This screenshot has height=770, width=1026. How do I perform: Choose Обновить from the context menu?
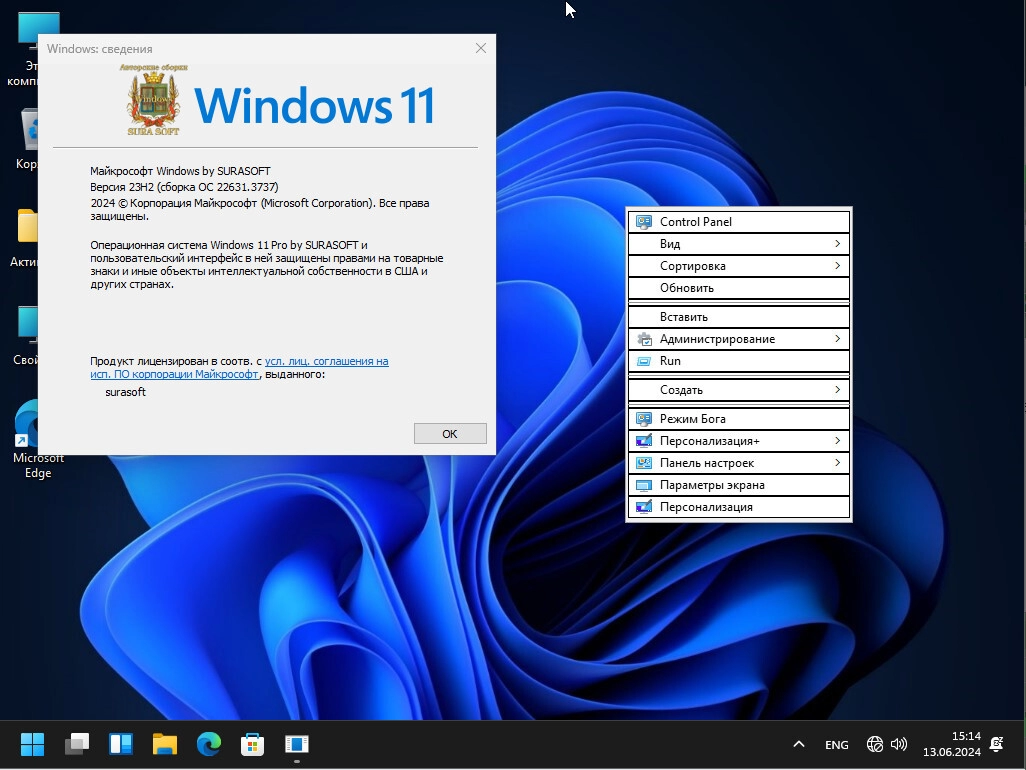tap(738, 288)
